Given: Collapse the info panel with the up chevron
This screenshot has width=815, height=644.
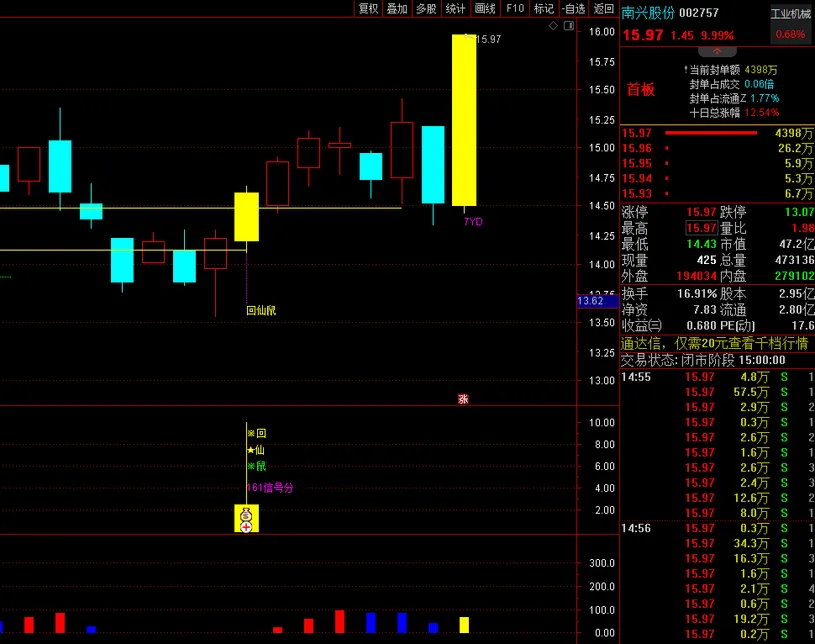Looking at the screenshot, I should coord(717,50).
